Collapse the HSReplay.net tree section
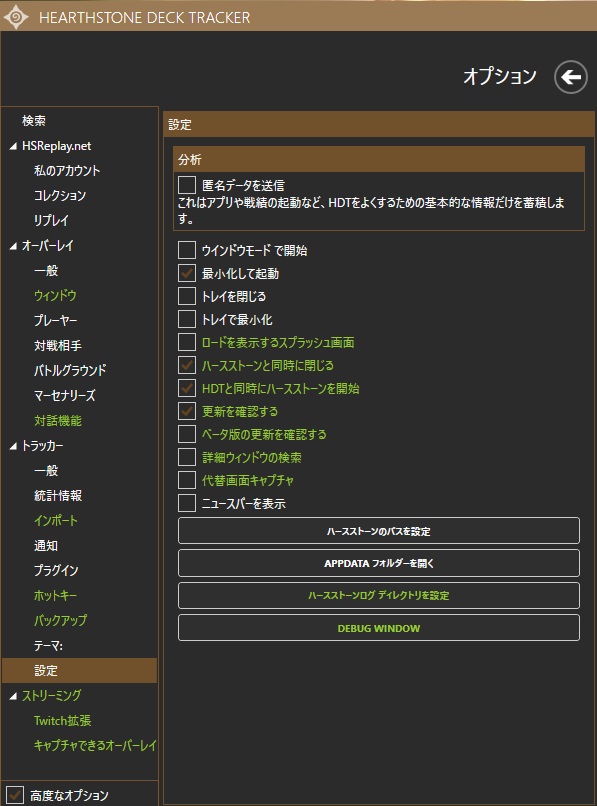The width and height of the screenshot is (597, 806). 13,146
